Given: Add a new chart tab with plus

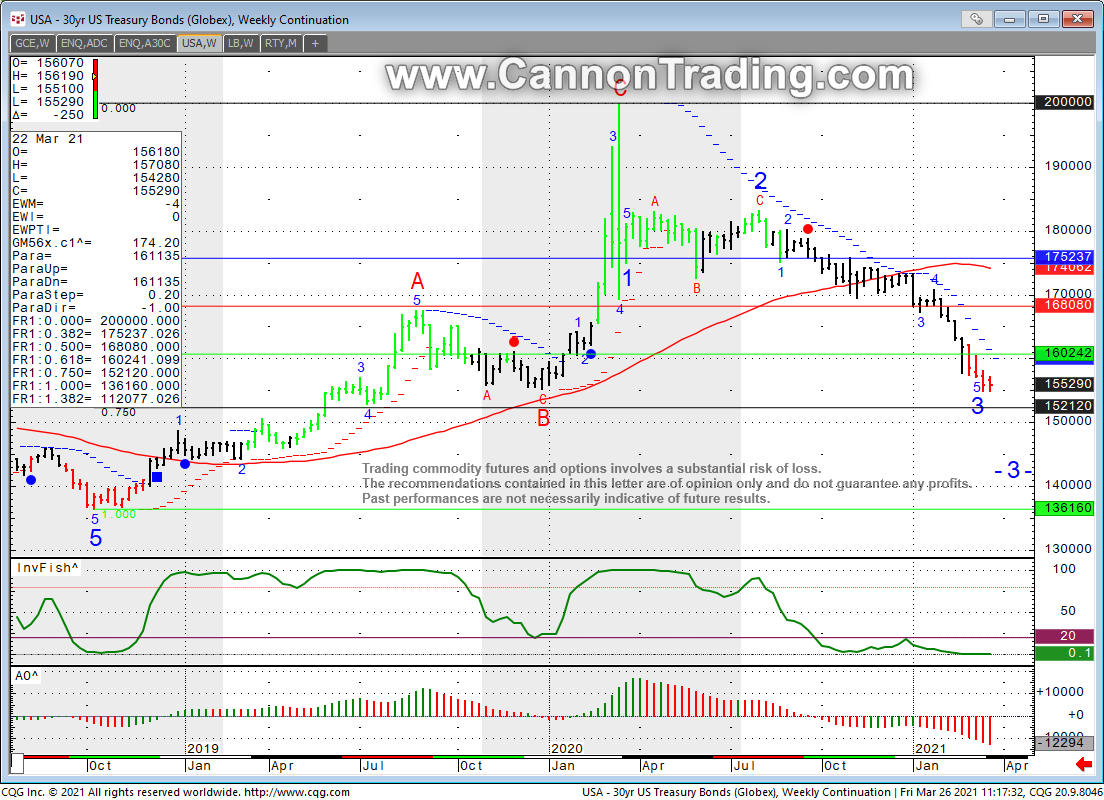Looking at the screenshot, I should pos(315,43).
